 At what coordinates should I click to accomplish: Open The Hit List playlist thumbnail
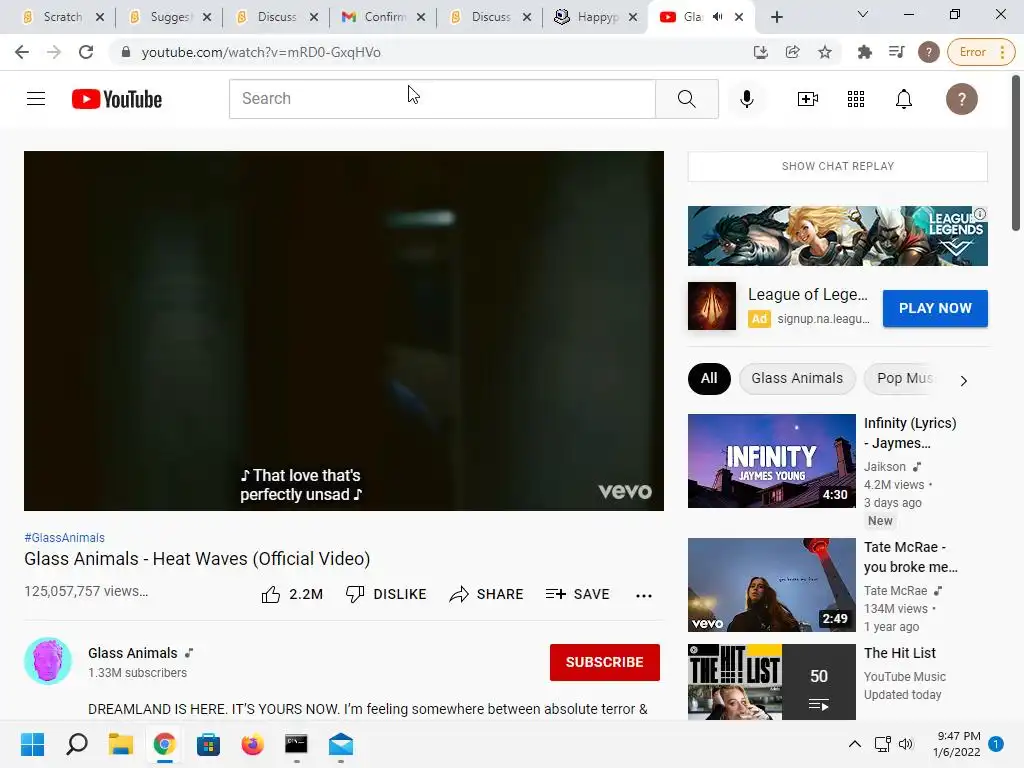pos(771,682)
